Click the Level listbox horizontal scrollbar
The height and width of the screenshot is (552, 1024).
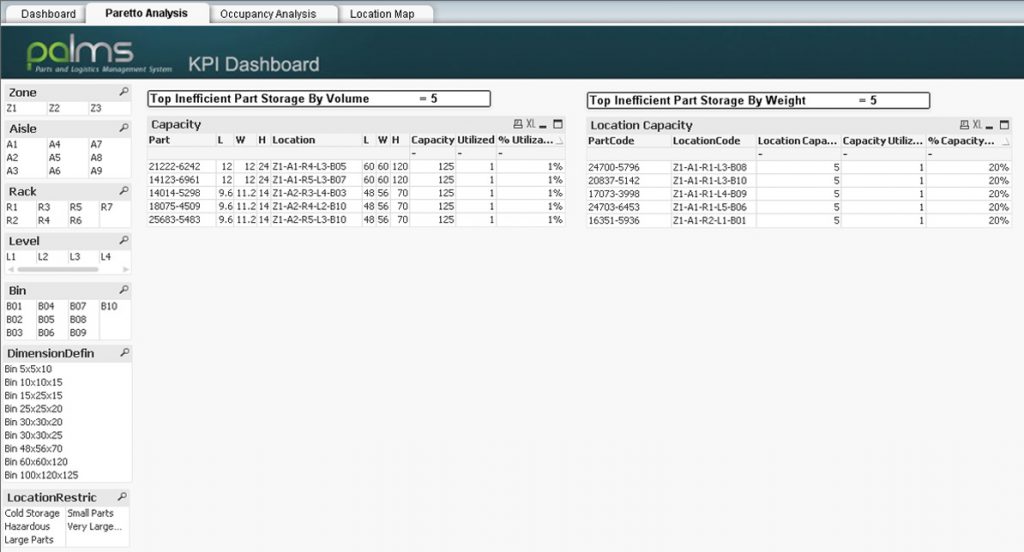point(58,269)
